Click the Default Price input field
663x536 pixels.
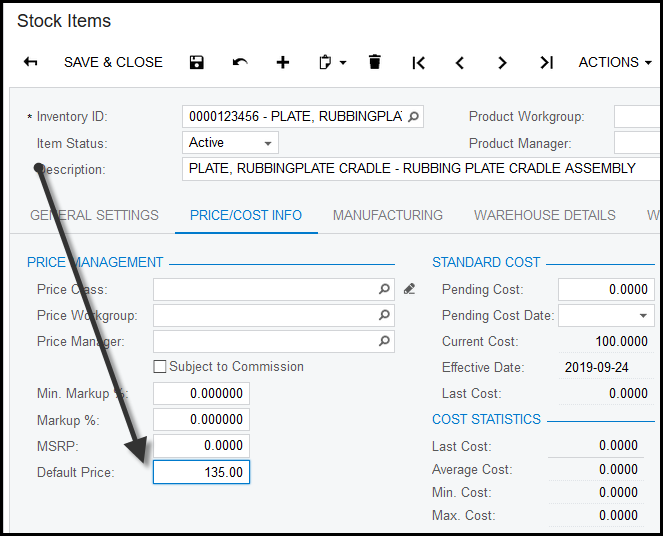(201, 472)
